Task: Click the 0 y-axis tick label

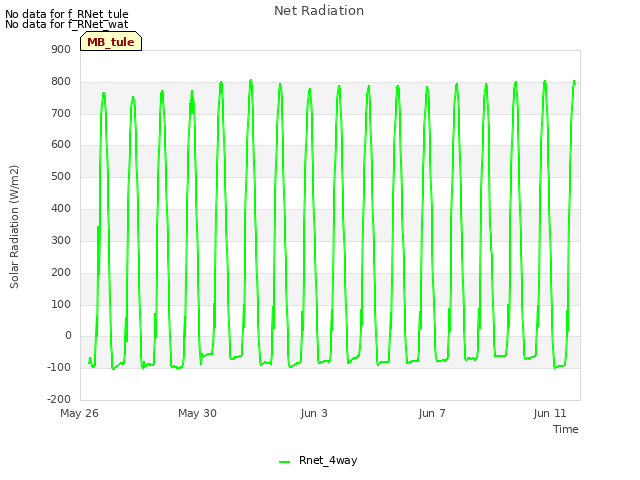Action: click(68, 336)
